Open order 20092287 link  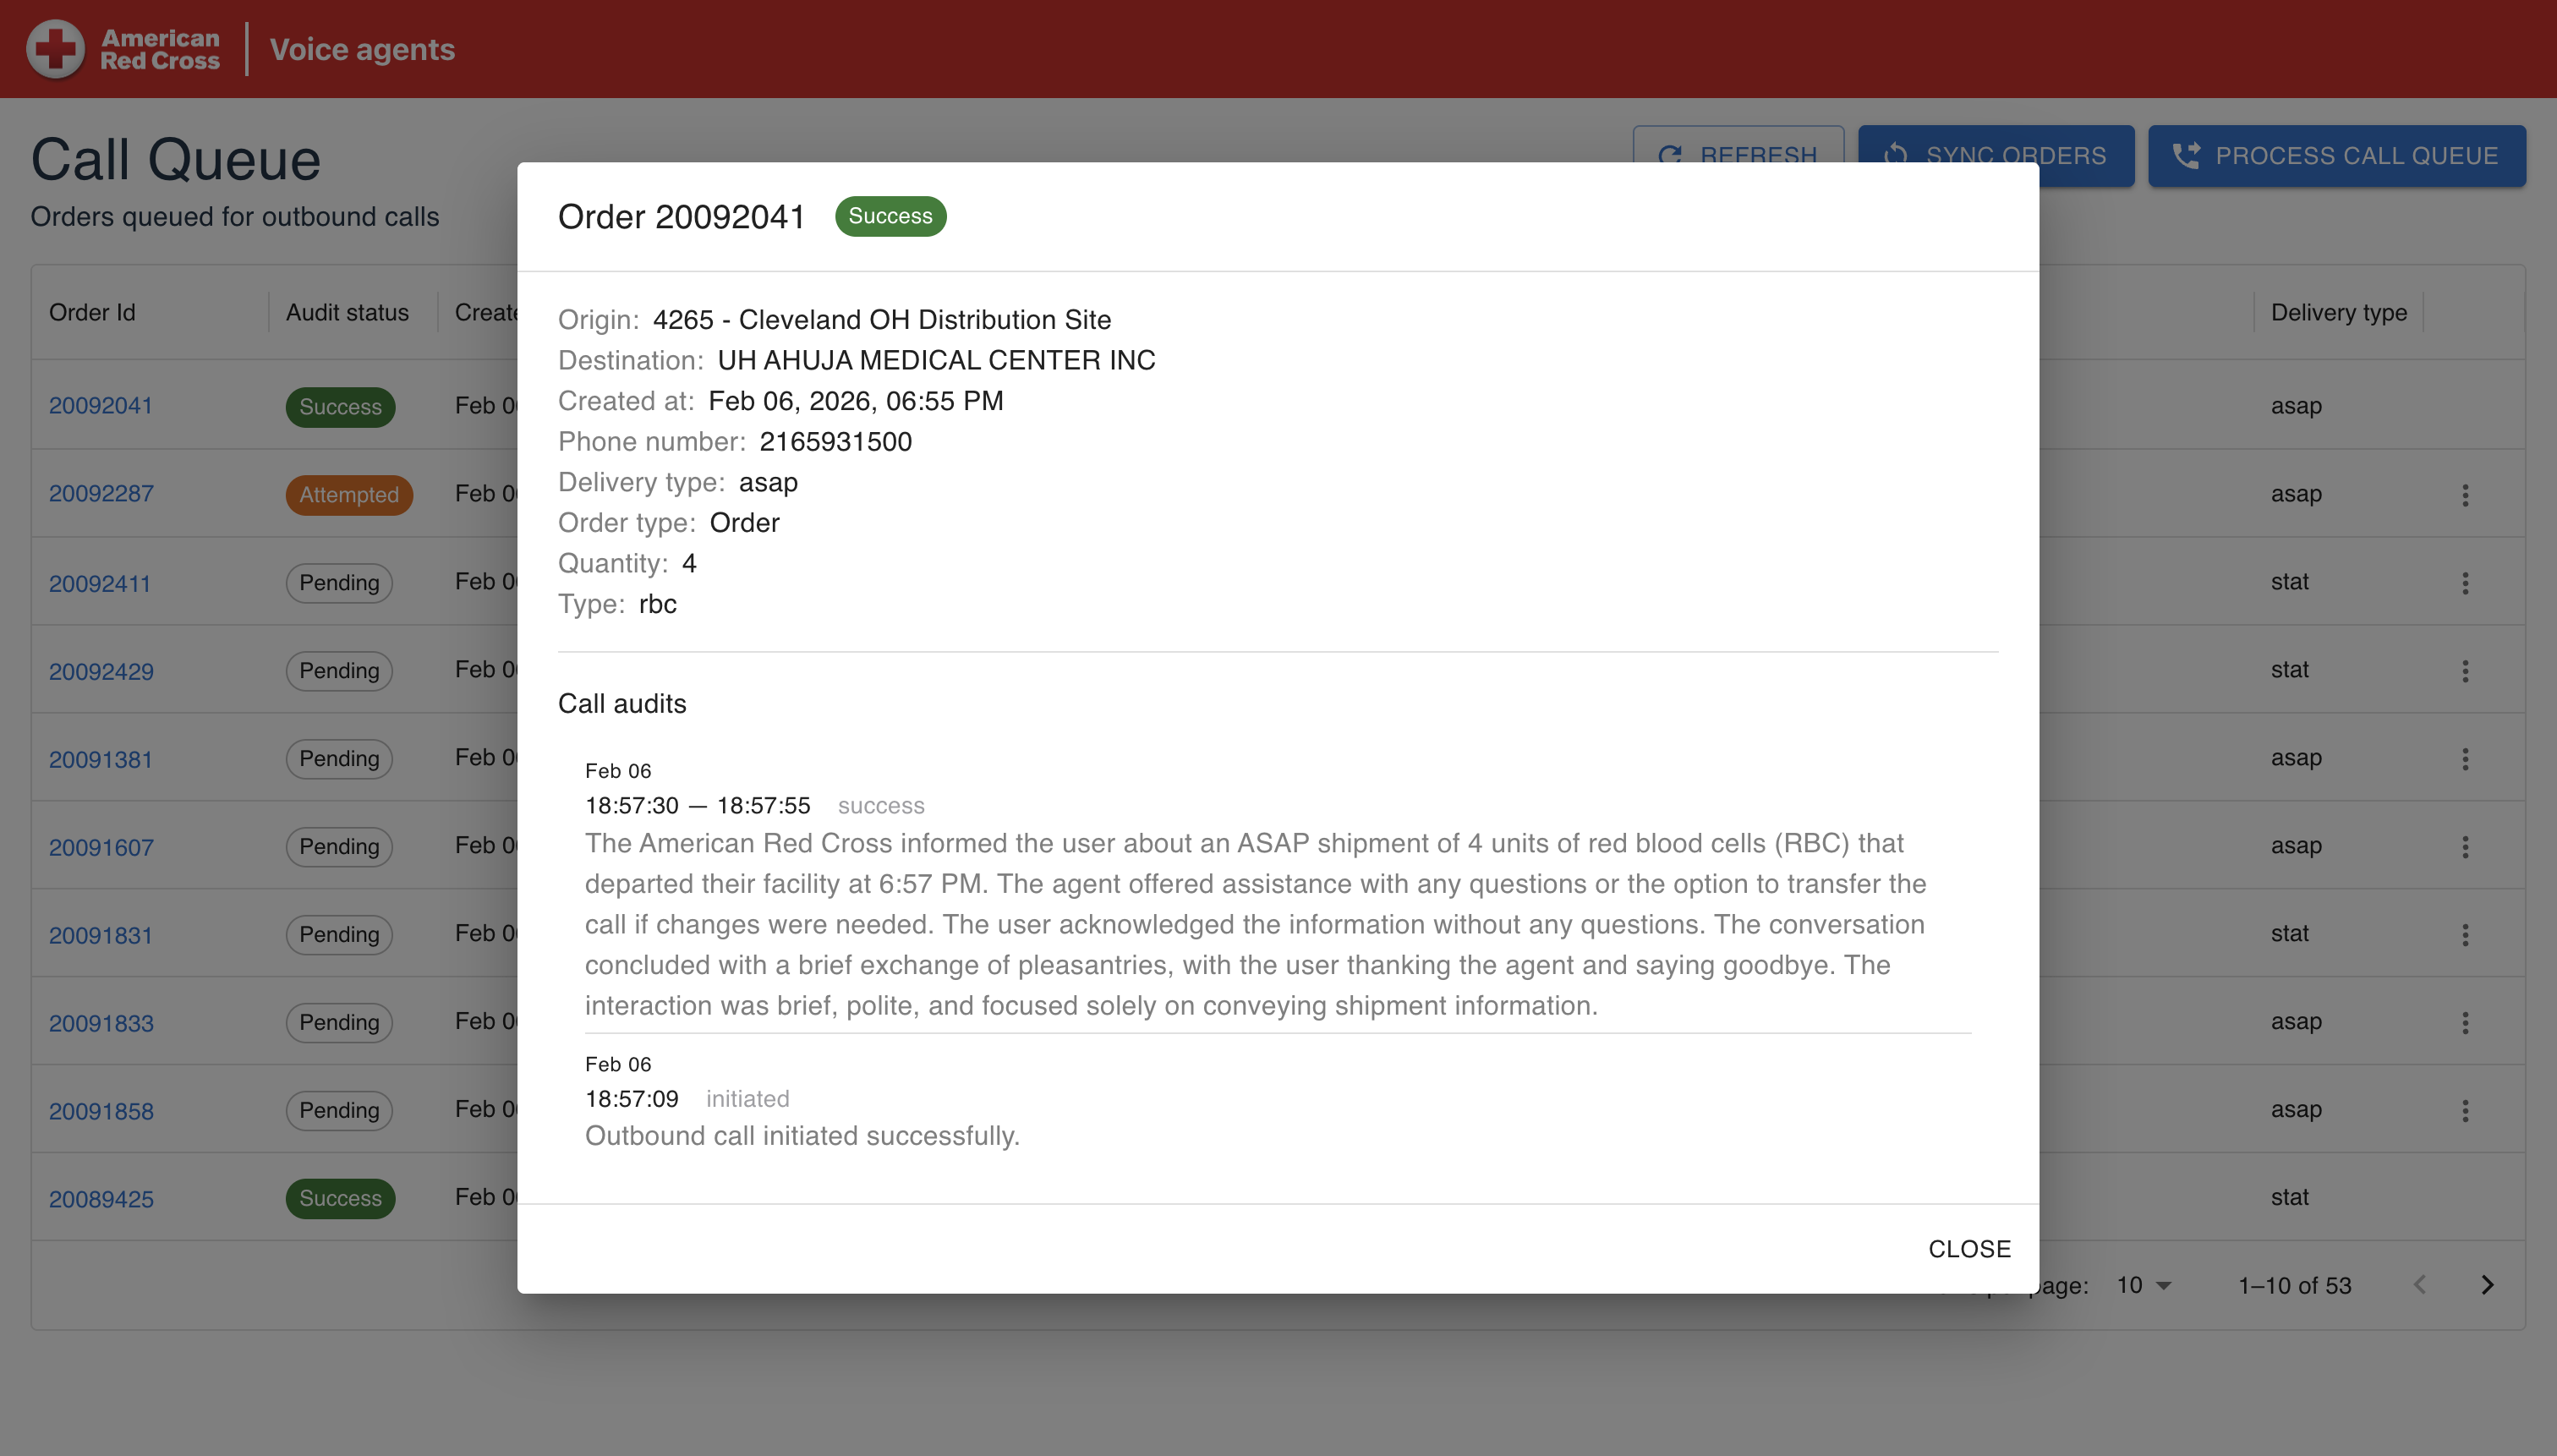[x=101, y=494]
